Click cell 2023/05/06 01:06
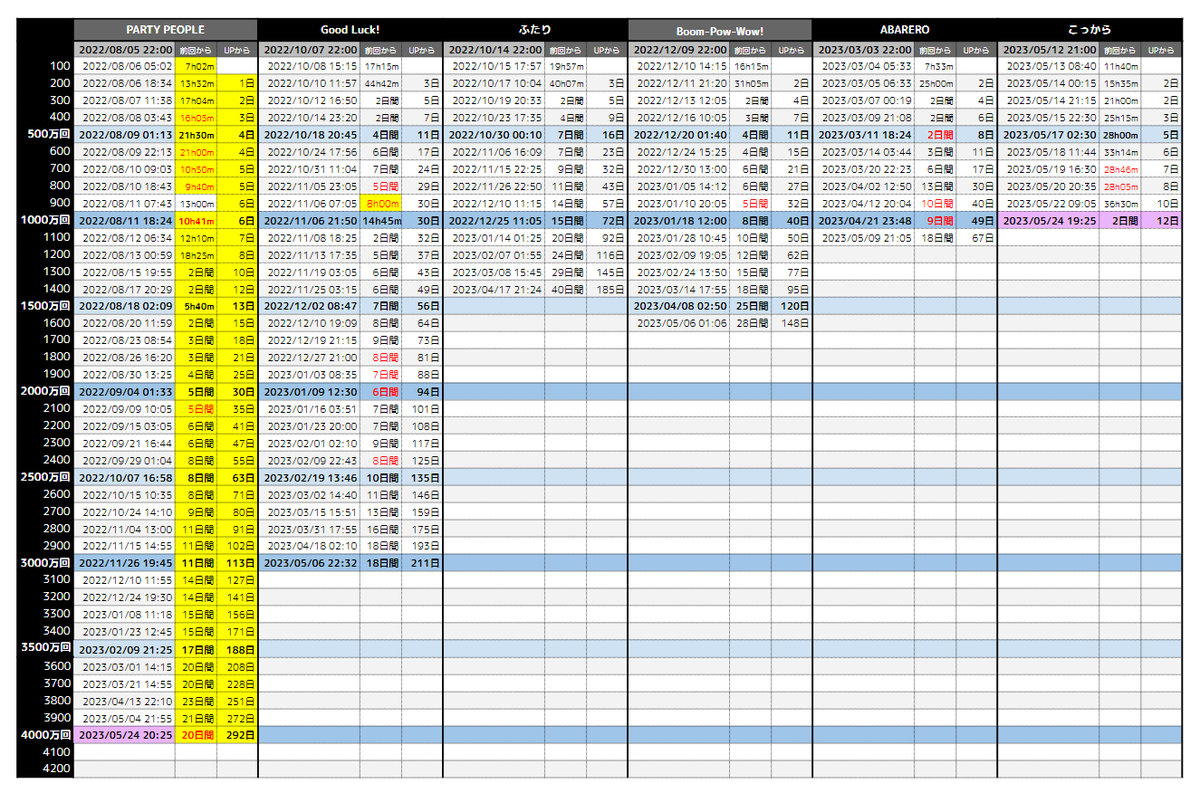This screenshot has width=1200, height=793. point(680,322)
